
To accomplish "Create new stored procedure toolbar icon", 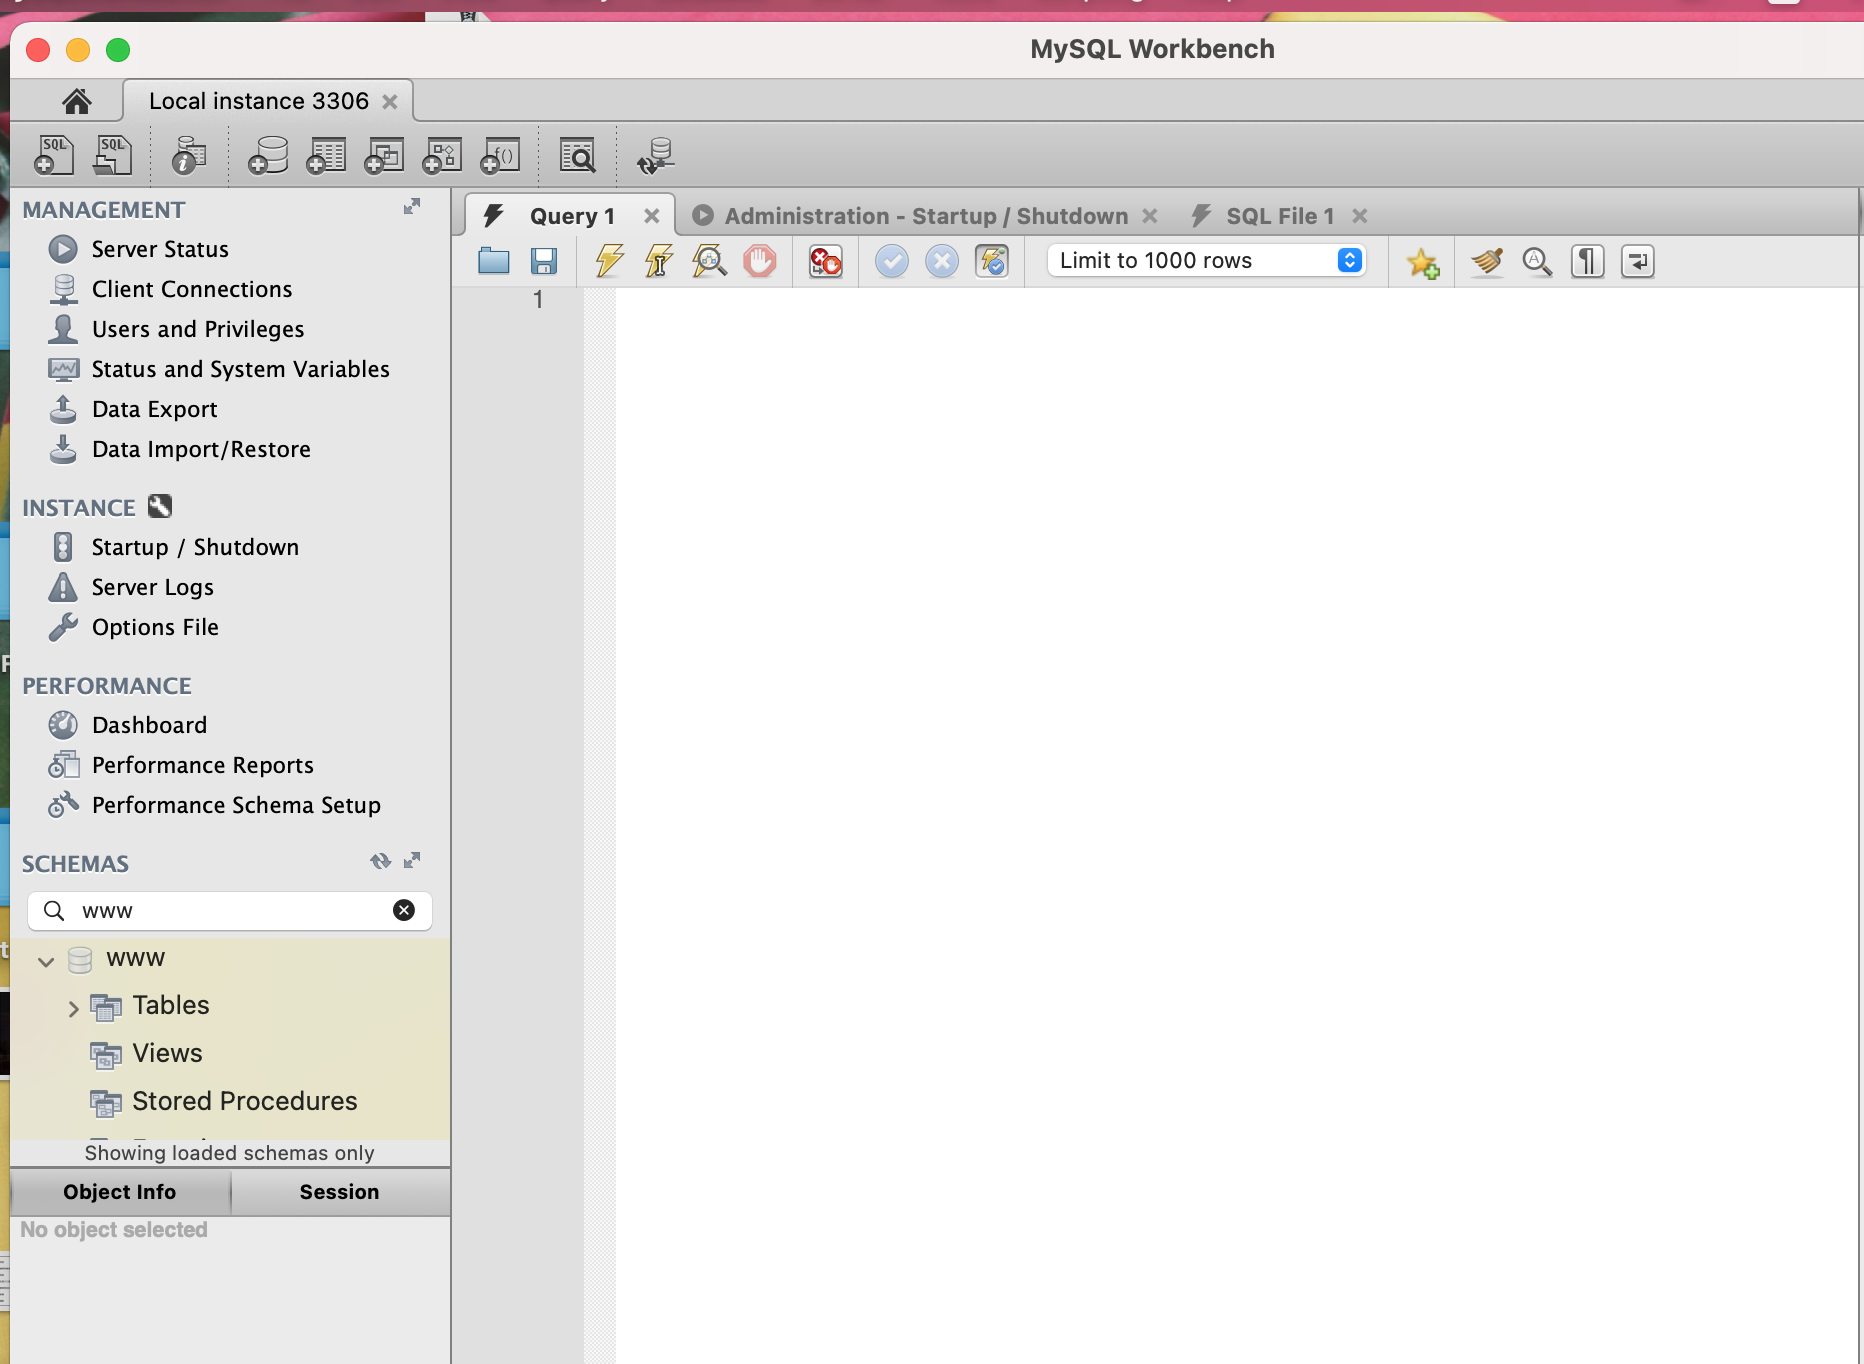I will [x=442, y=155].
